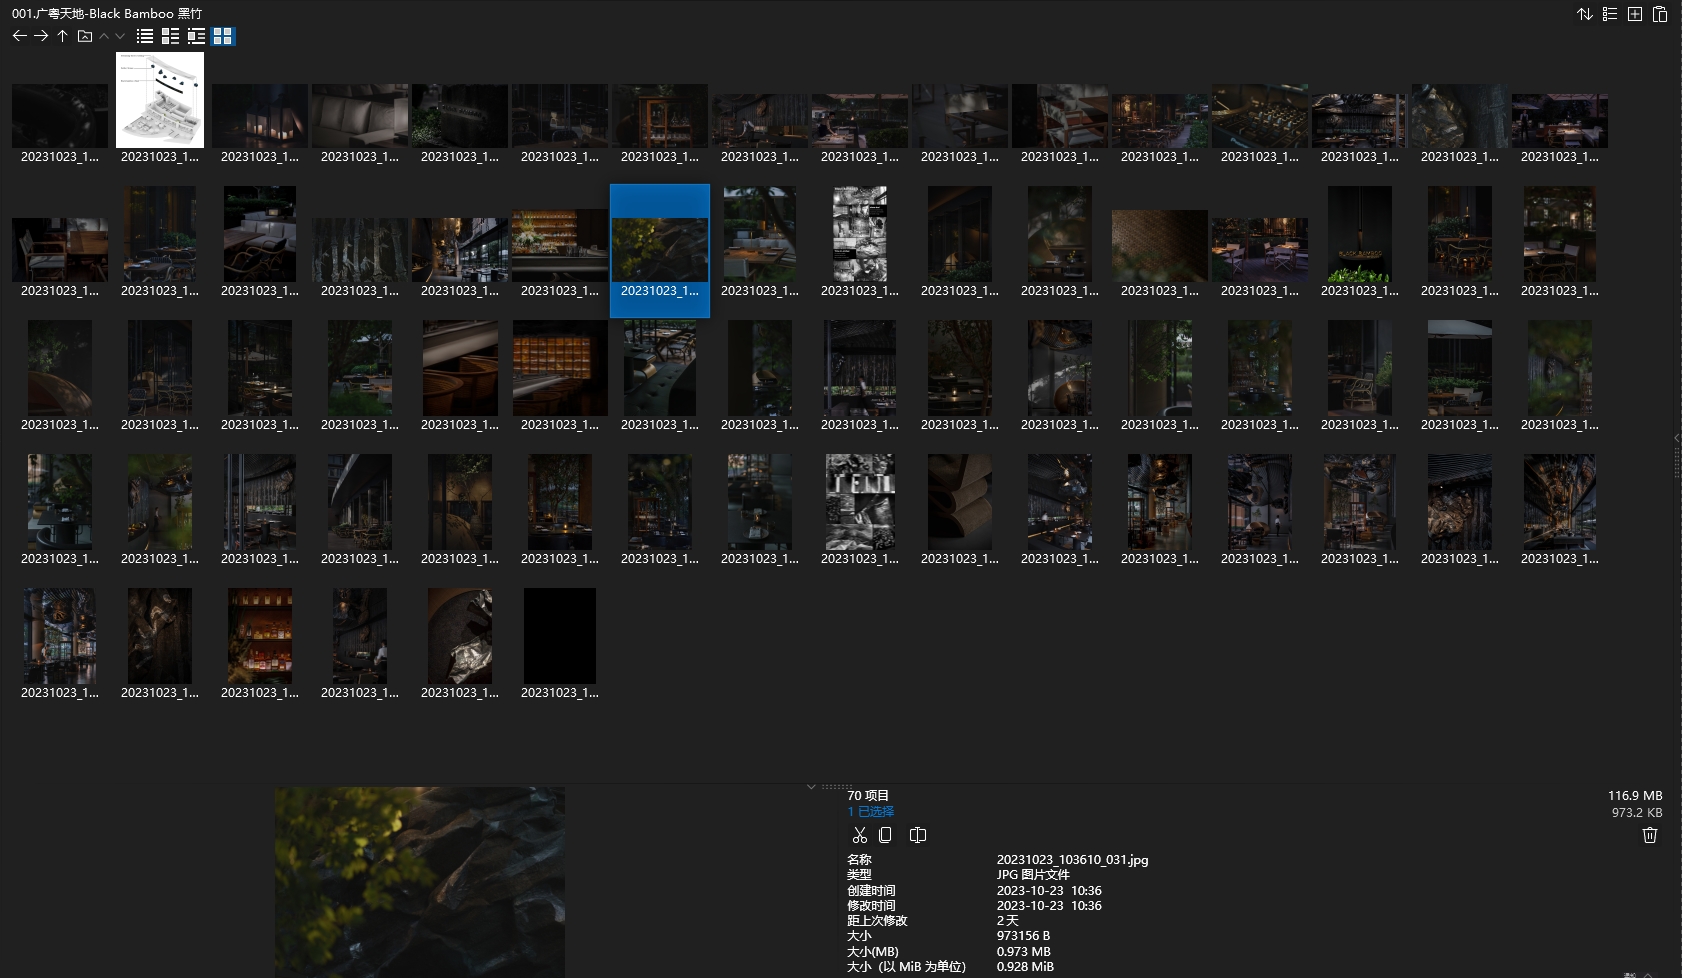Expand the right side panel arrow
Screen dimensions: 1682x978
click(1676, 438)
